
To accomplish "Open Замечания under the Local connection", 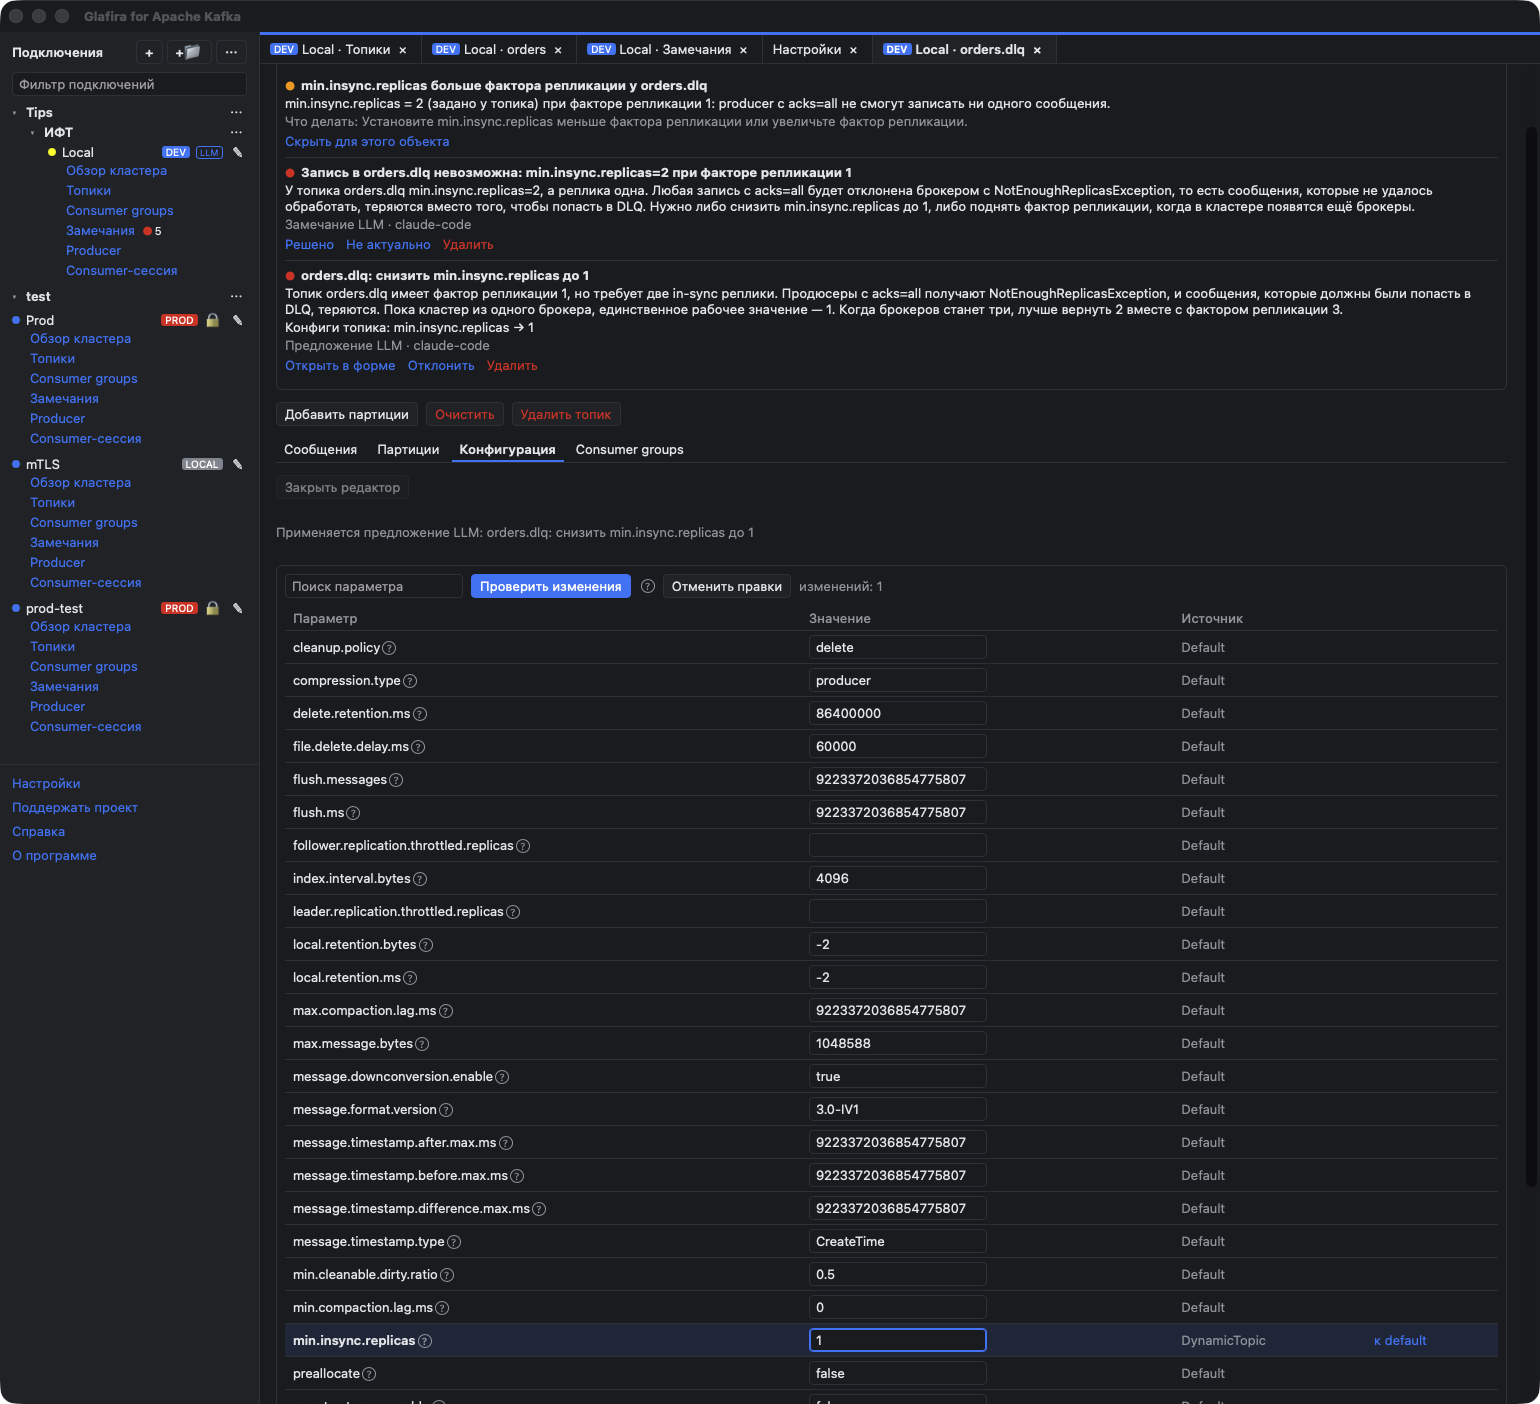I will pyautogui.click(x=100, y=231).
